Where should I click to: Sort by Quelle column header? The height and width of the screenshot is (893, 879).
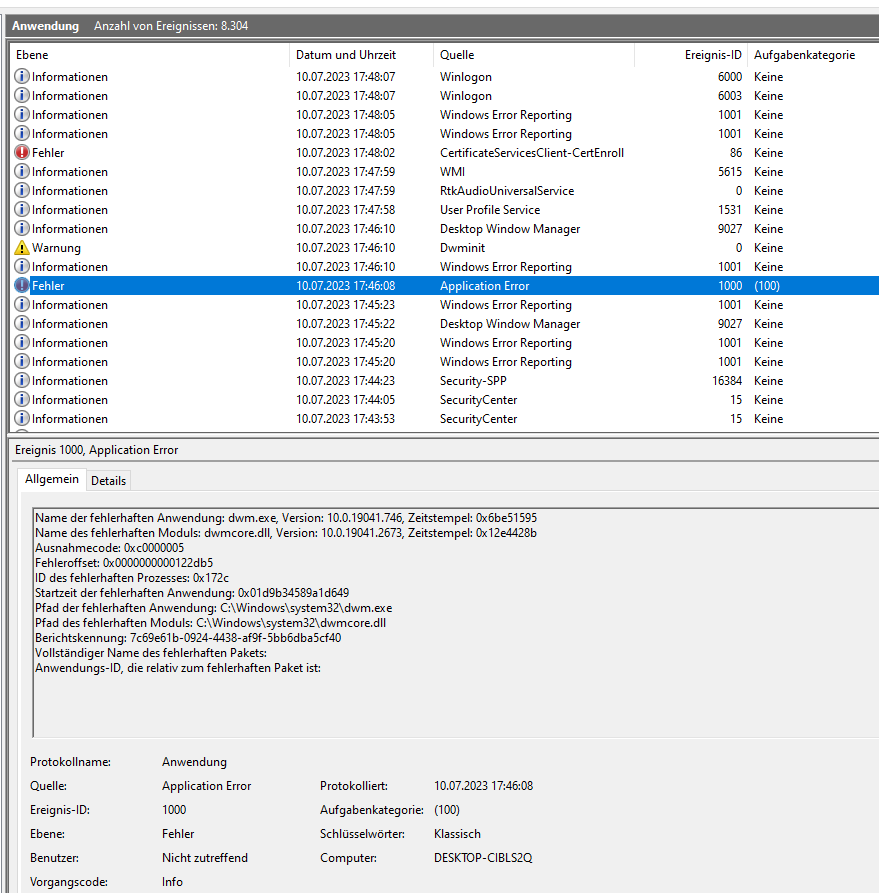(x=534, y=55)
